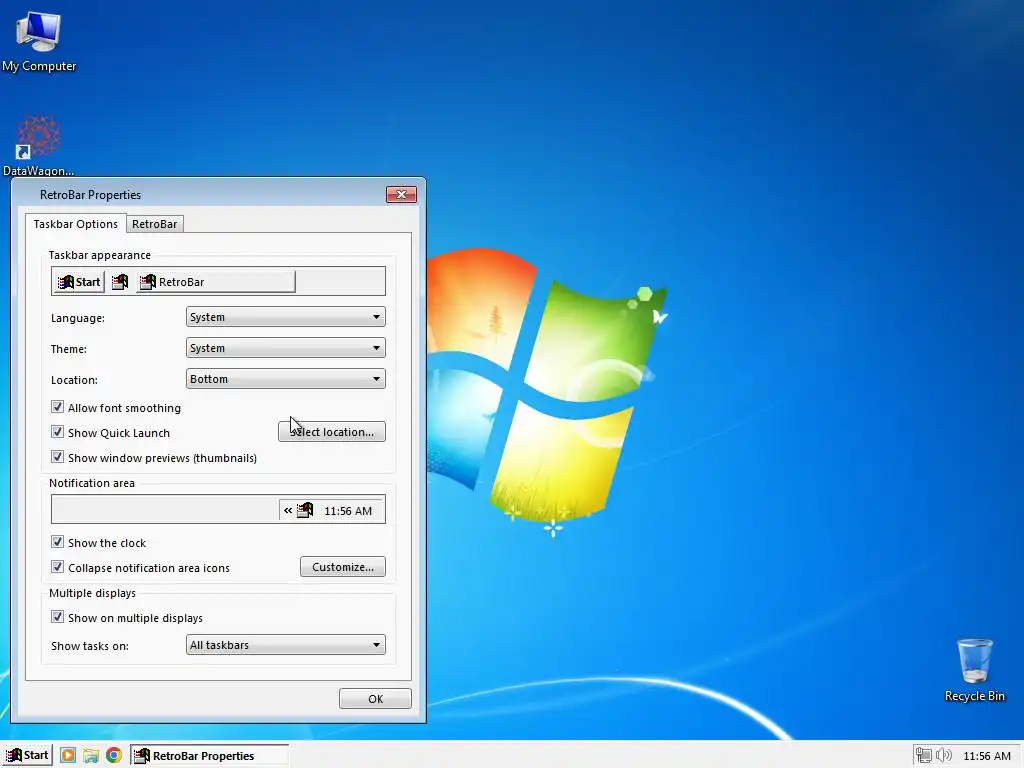1024x768 pixels.
Task: Confirm settings with the OK button
Action: [376, 699]
